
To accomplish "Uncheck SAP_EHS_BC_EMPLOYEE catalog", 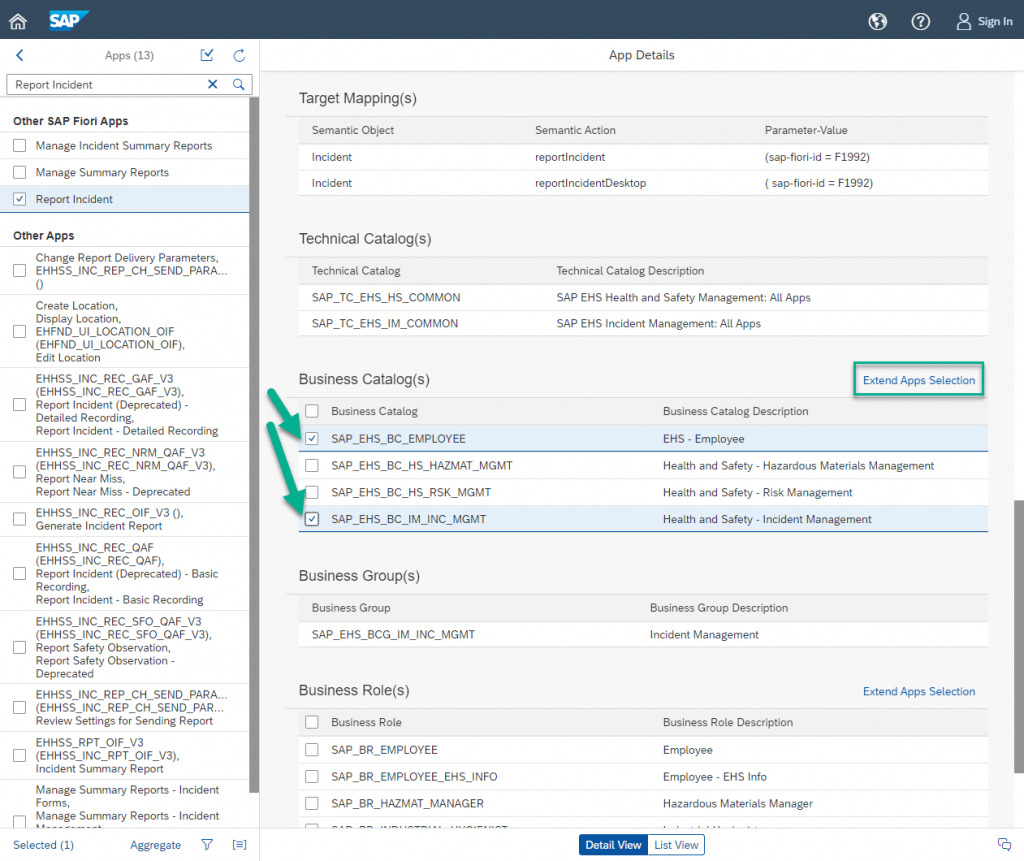I will point(312,438).
